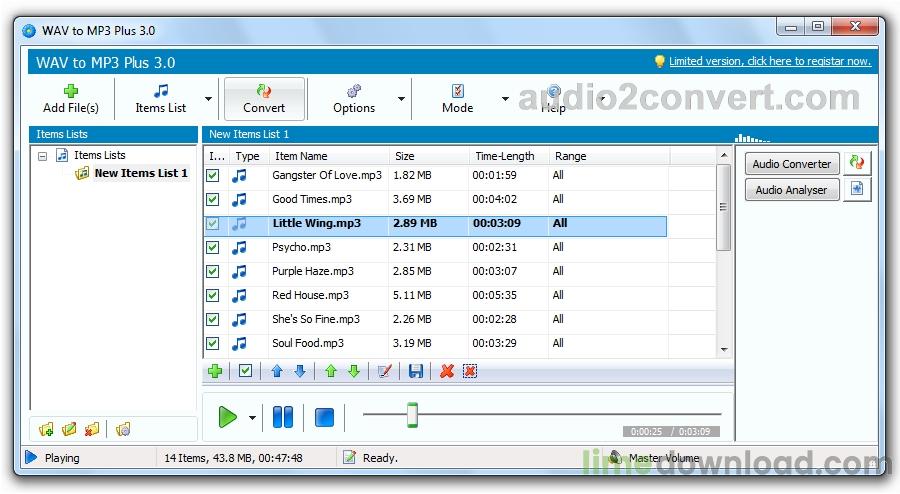Click the Ready status notepad icon
Viewport: 900px width, 494px height.
point(349,457)
